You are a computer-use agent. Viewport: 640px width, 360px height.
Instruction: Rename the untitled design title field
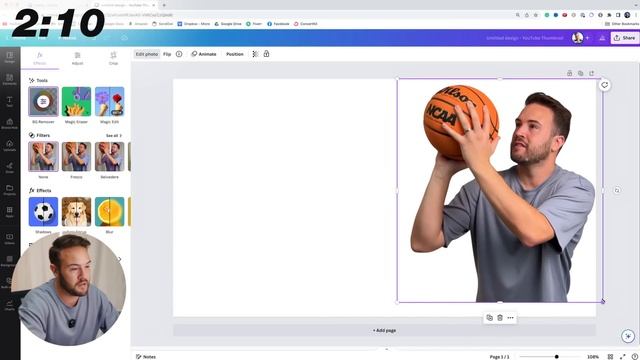[524, 38]
